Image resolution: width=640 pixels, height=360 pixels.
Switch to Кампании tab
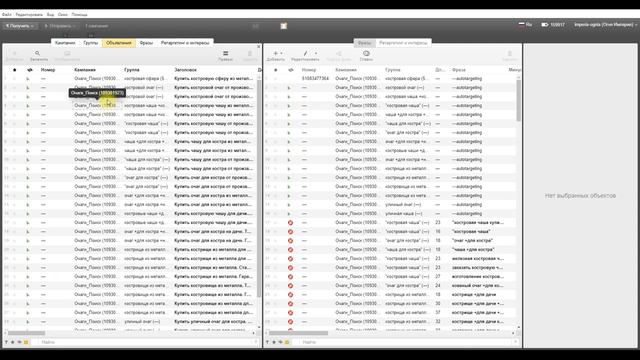point(65,42)
